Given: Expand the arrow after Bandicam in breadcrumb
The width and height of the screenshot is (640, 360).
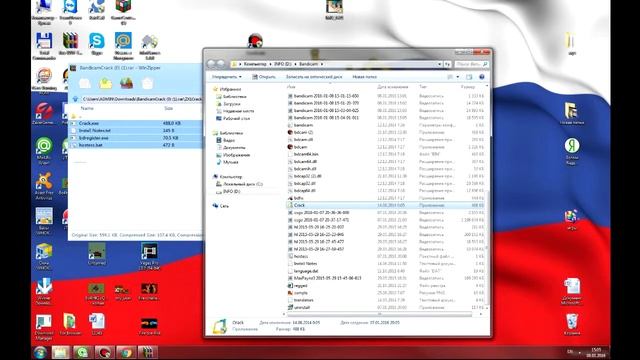Looking at the screenshot, I should pos(322,64).
